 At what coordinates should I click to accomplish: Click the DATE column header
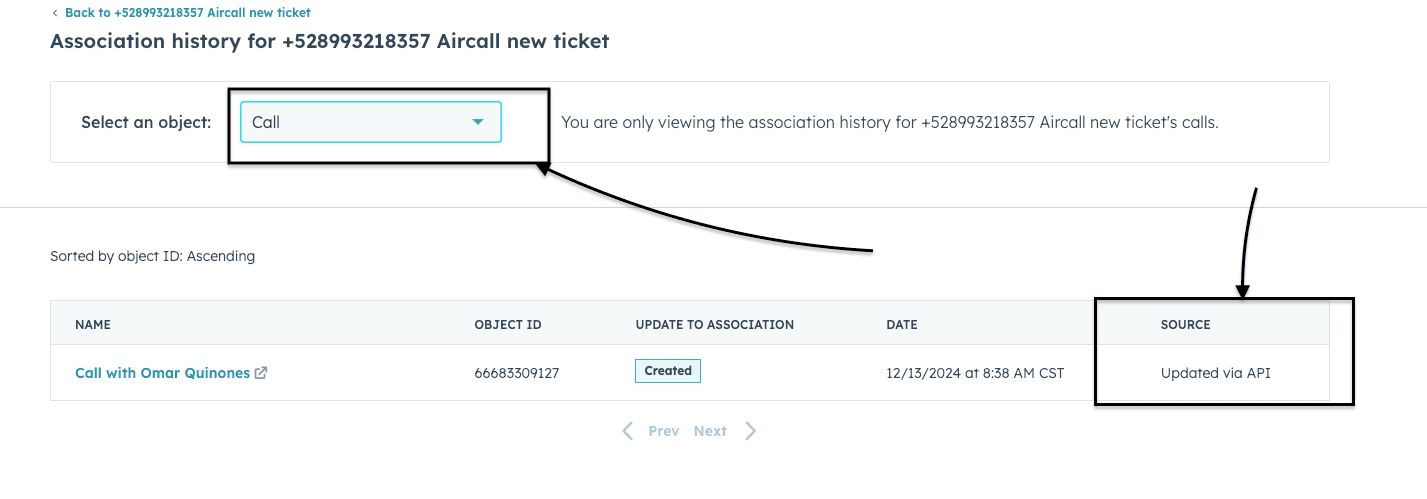pos(901,325)
